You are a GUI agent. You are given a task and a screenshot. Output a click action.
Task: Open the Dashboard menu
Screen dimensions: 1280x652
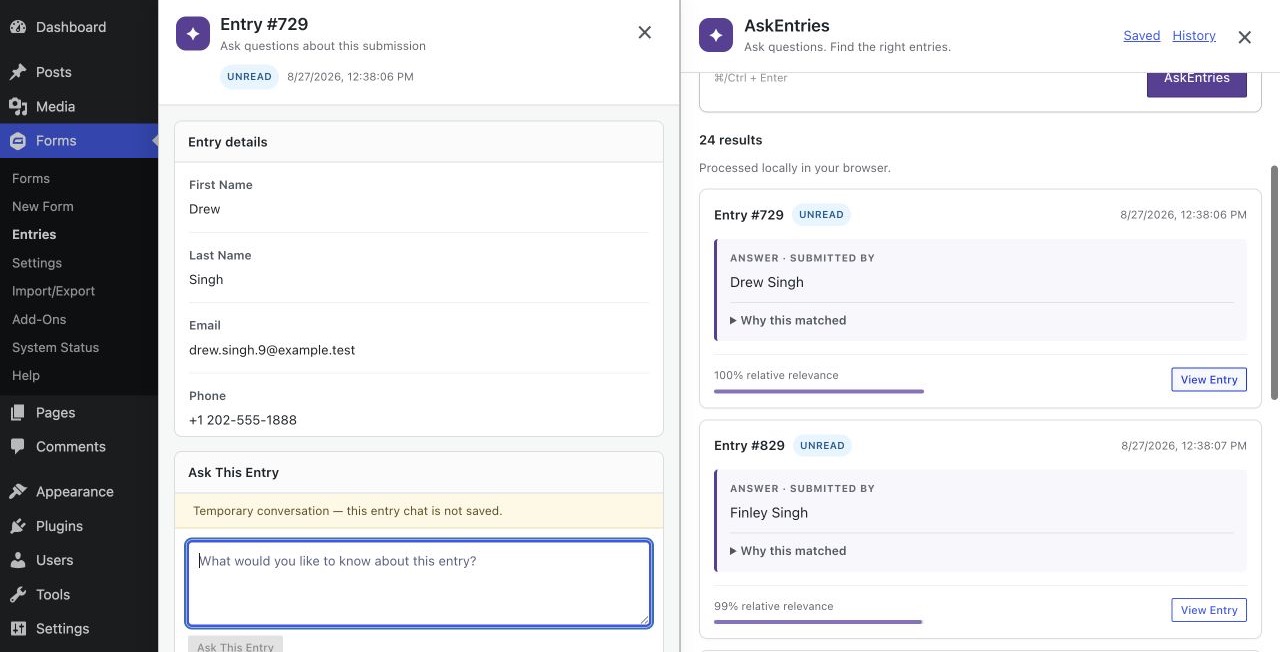[x=79, y=27]
